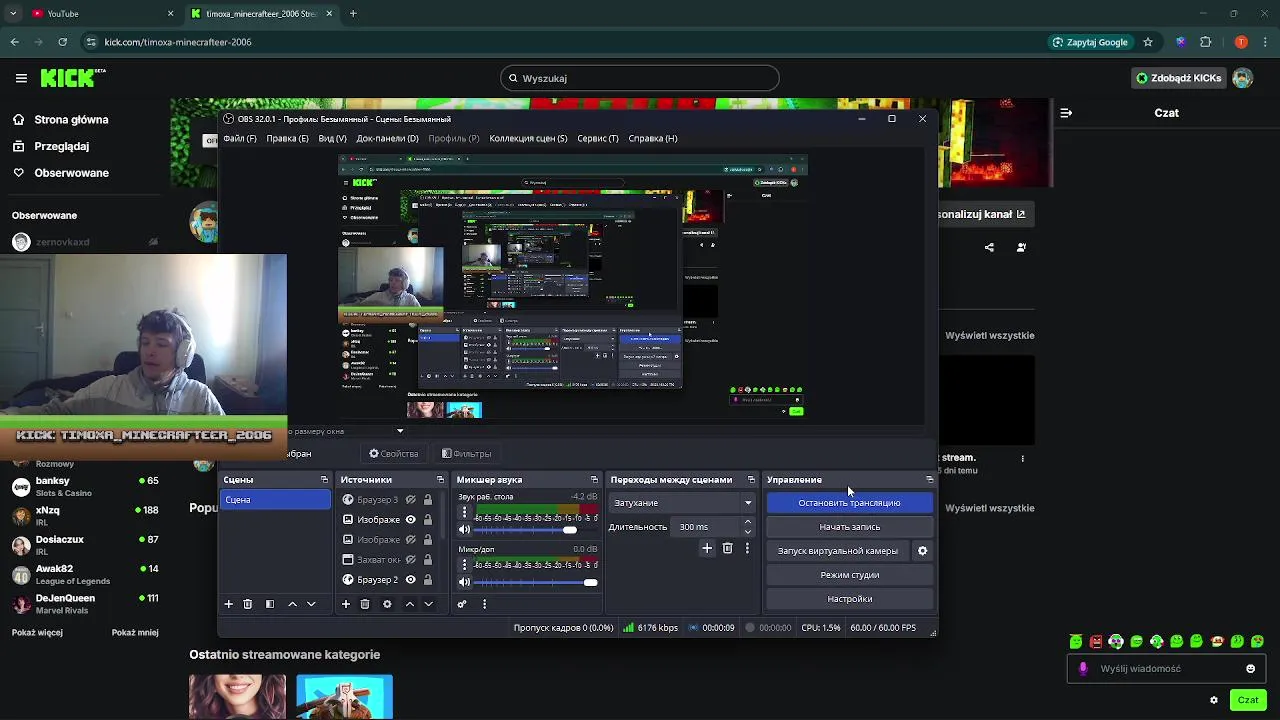Mute Звук раб. стола audio
The height and width of the screenshot is (720, 1280).
click(464, 530)
